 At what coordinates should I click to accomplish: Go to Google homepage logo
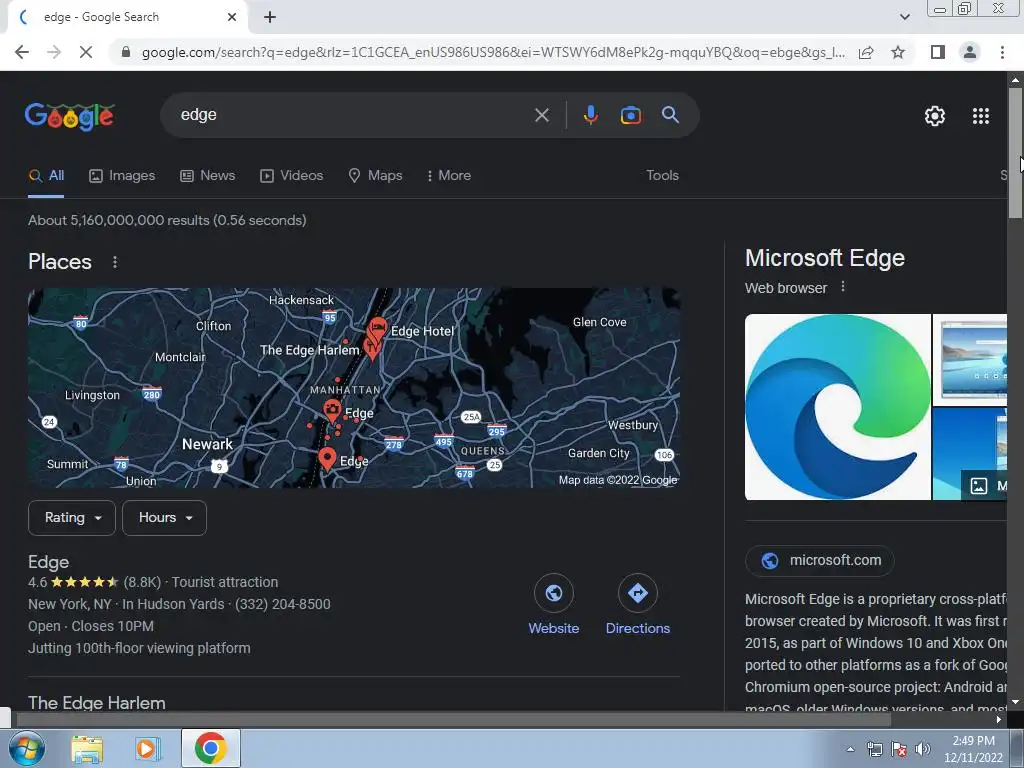(x=70, y=116)
